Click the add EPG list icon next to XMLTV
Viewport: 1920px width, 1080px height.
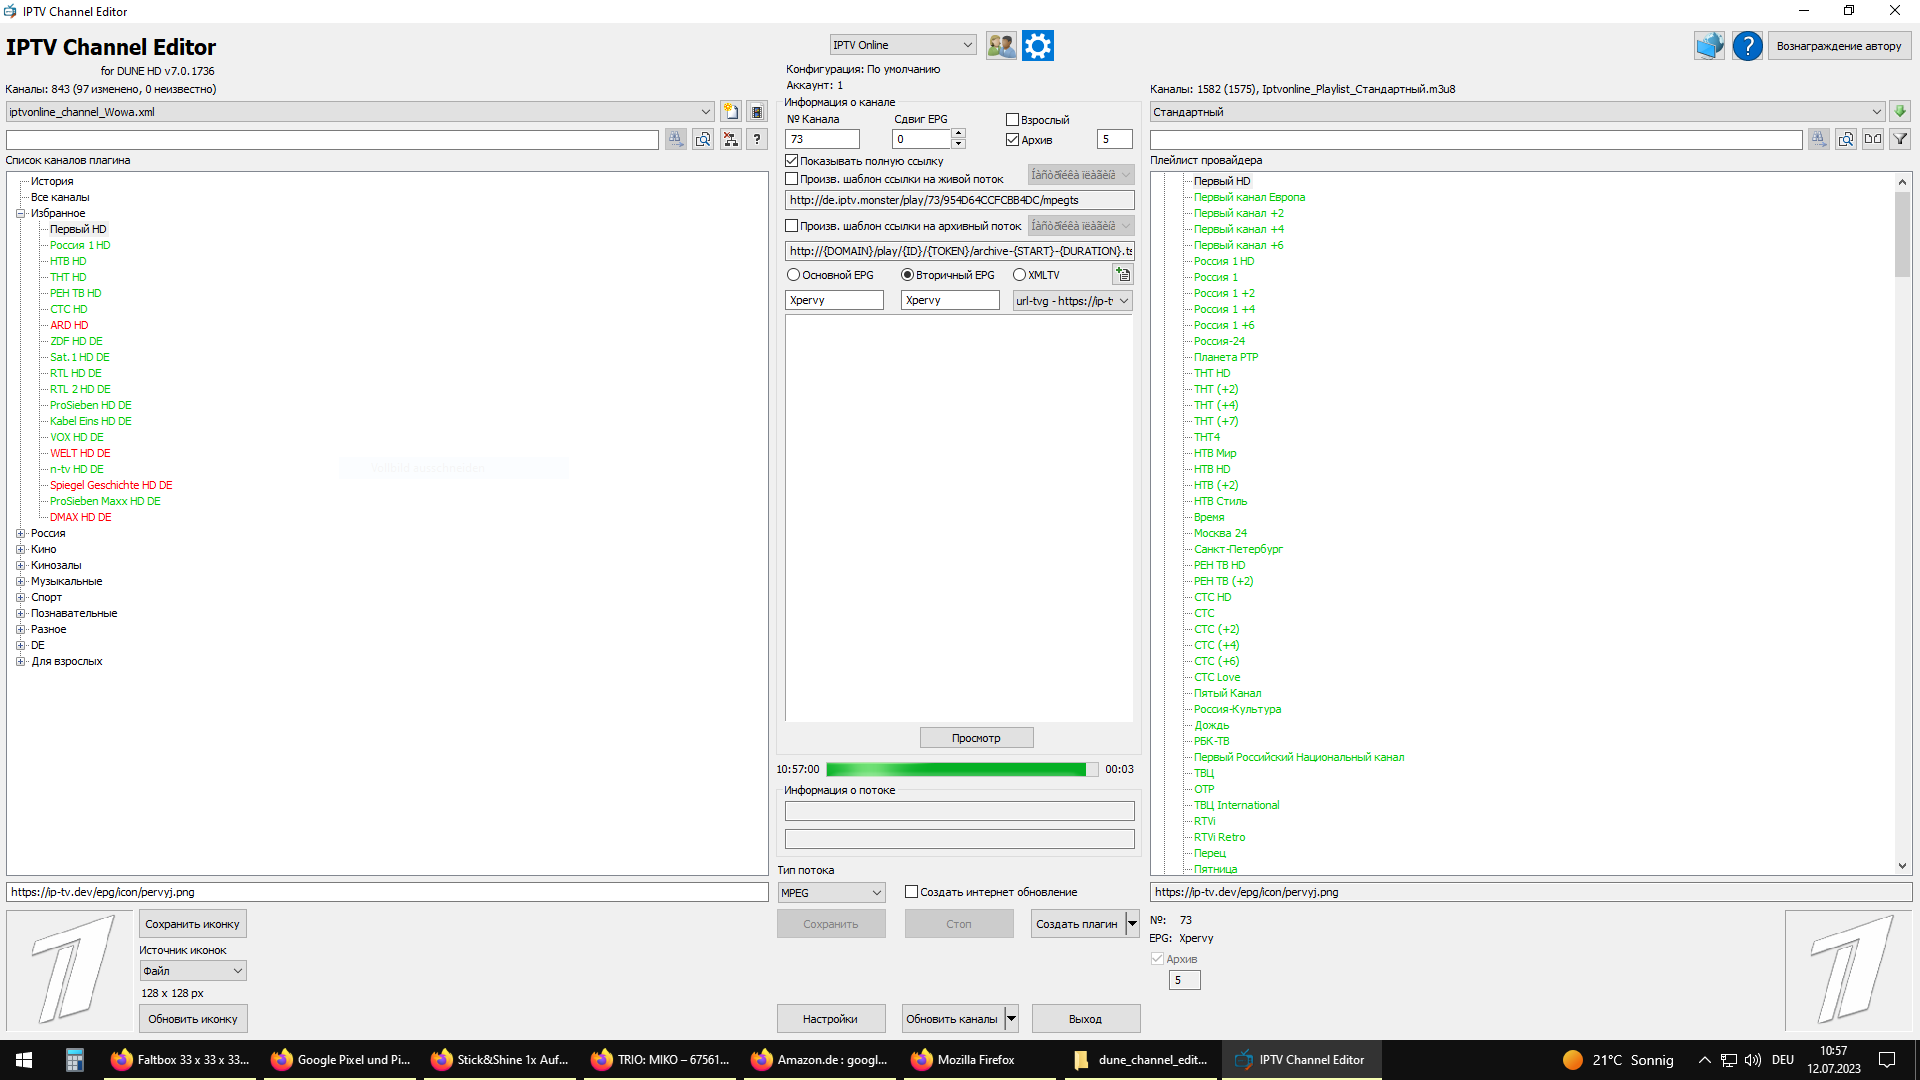pos(1123,275)
